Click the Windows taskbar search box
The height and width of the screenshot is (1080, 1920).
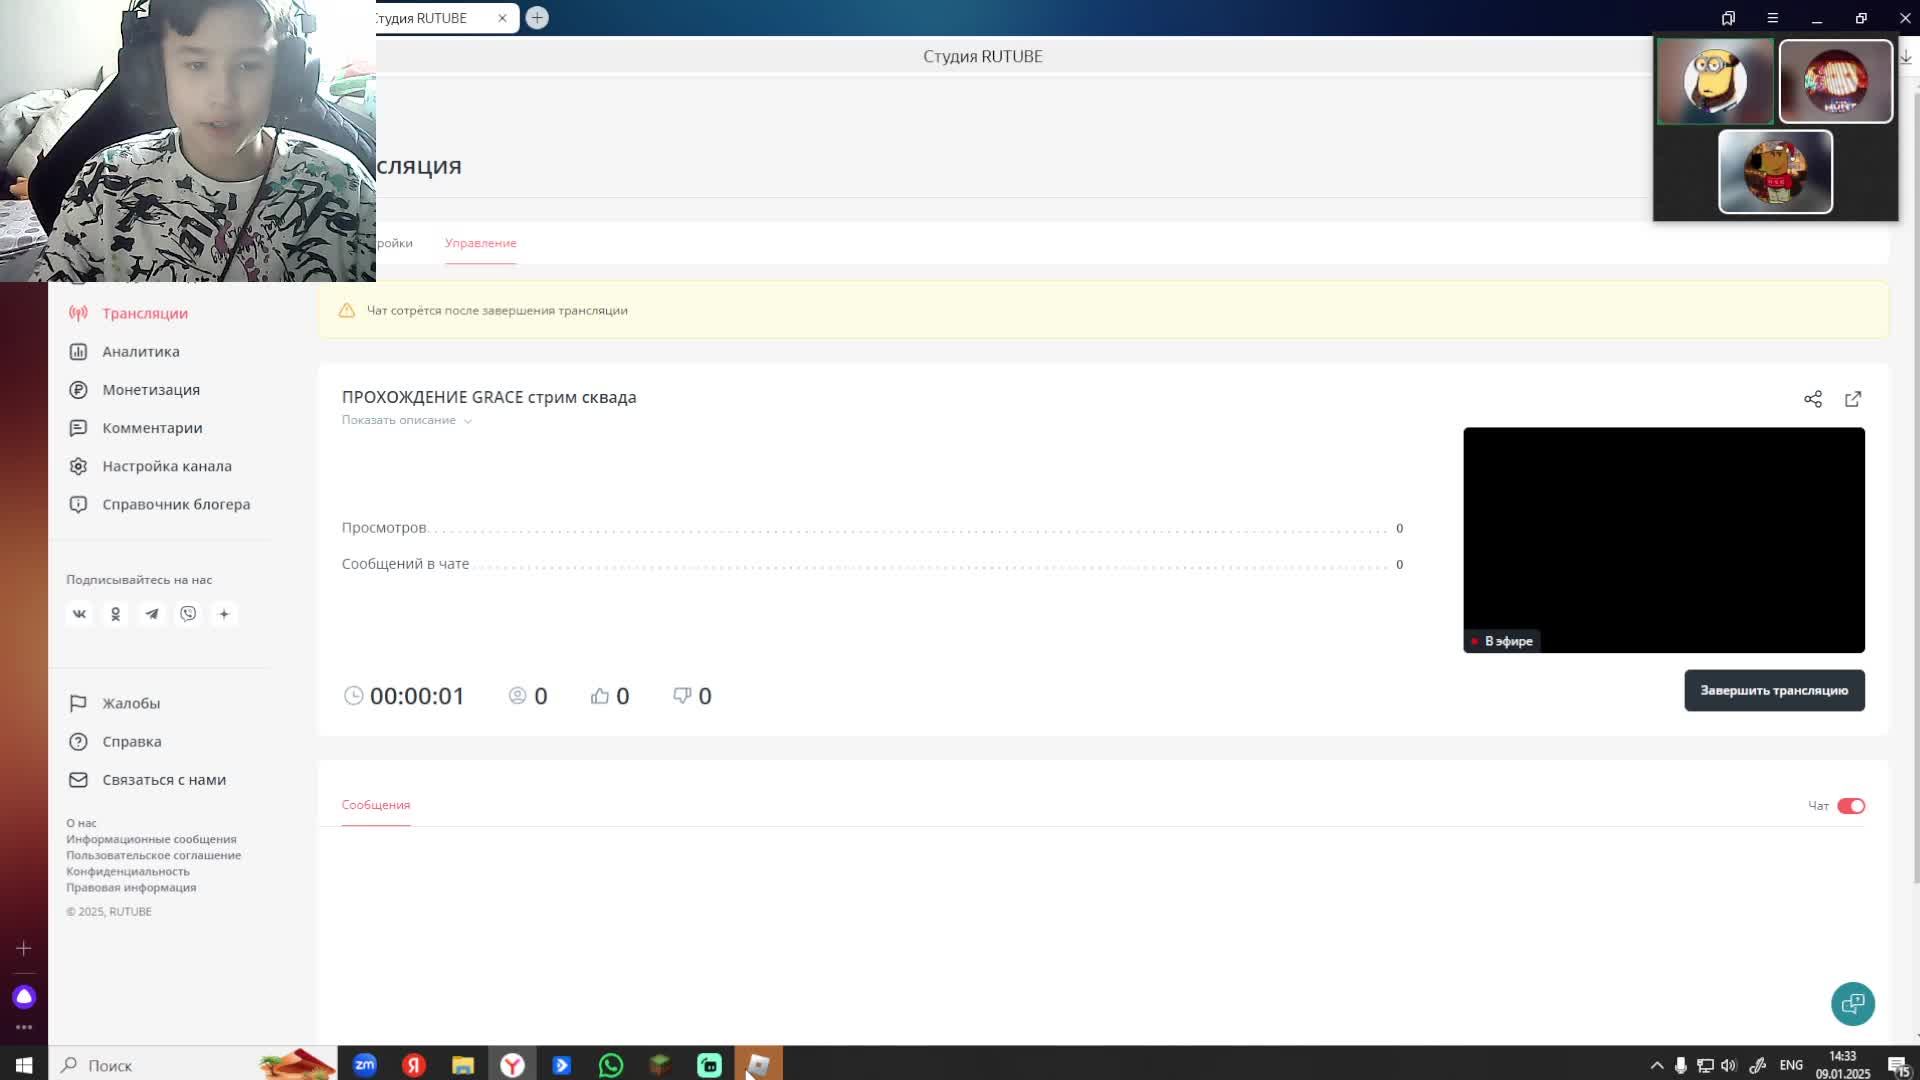[x=192, y=1065]
